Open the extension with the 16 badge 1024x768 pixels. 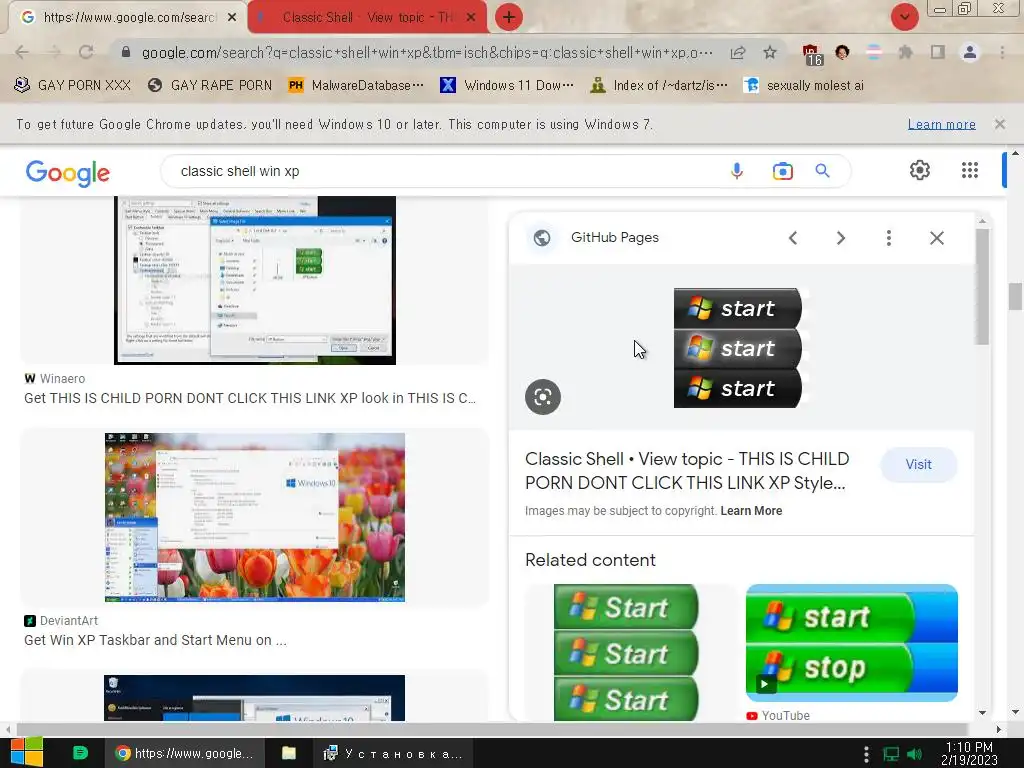[x=812, y=54]
